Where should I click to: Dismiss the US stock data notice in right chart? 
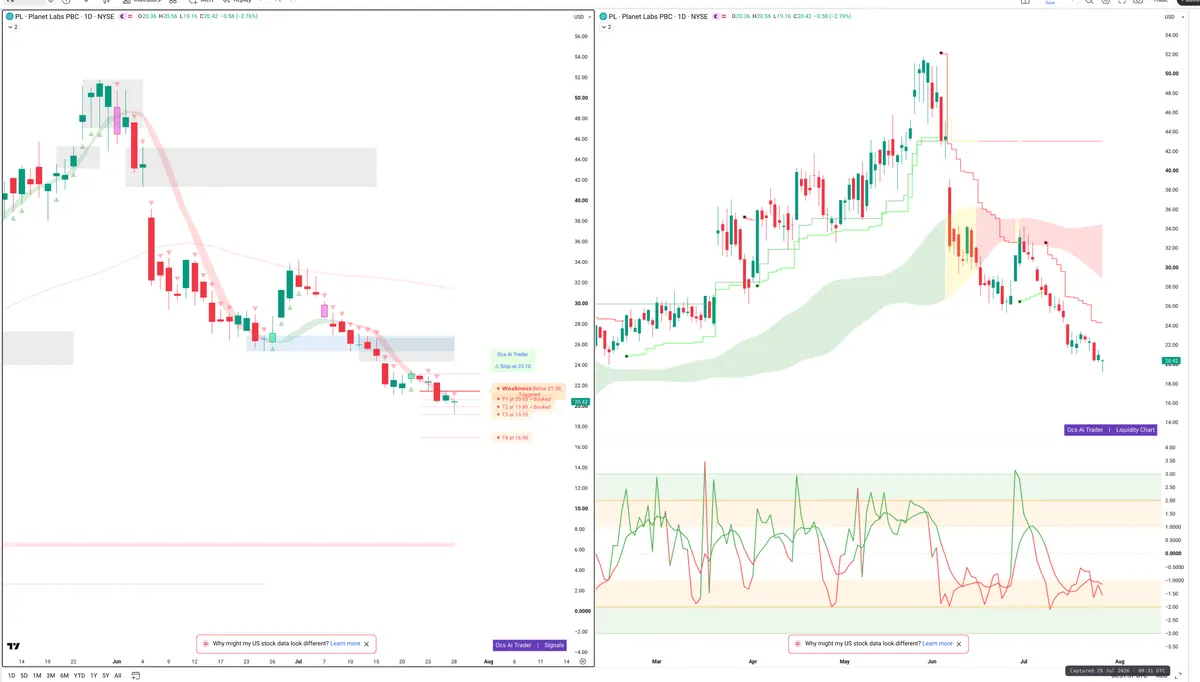point(959,644)
